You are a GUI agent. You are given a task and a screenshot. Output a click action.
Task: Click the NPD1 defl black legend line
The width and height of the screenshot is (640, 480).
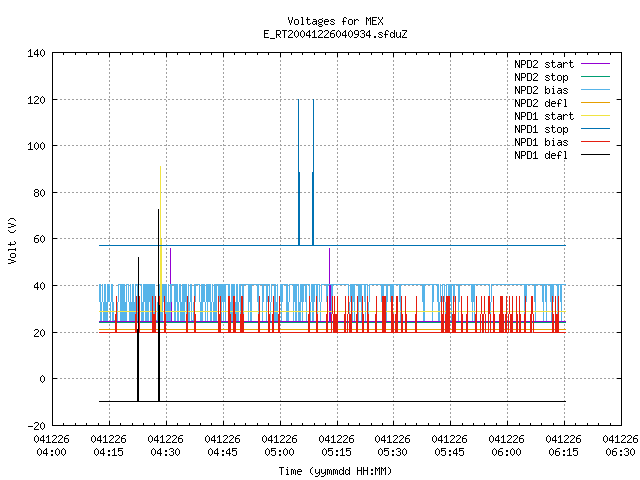[x=595, y=155]
